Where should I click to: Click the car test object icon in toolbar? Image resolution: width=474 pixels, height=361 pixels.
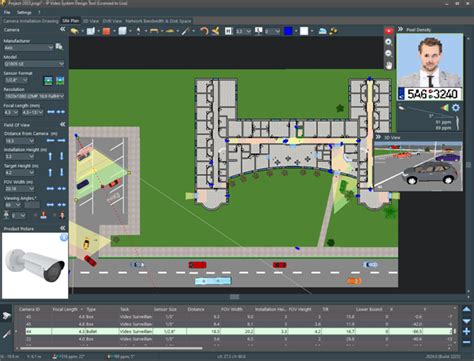click(322, 31)
